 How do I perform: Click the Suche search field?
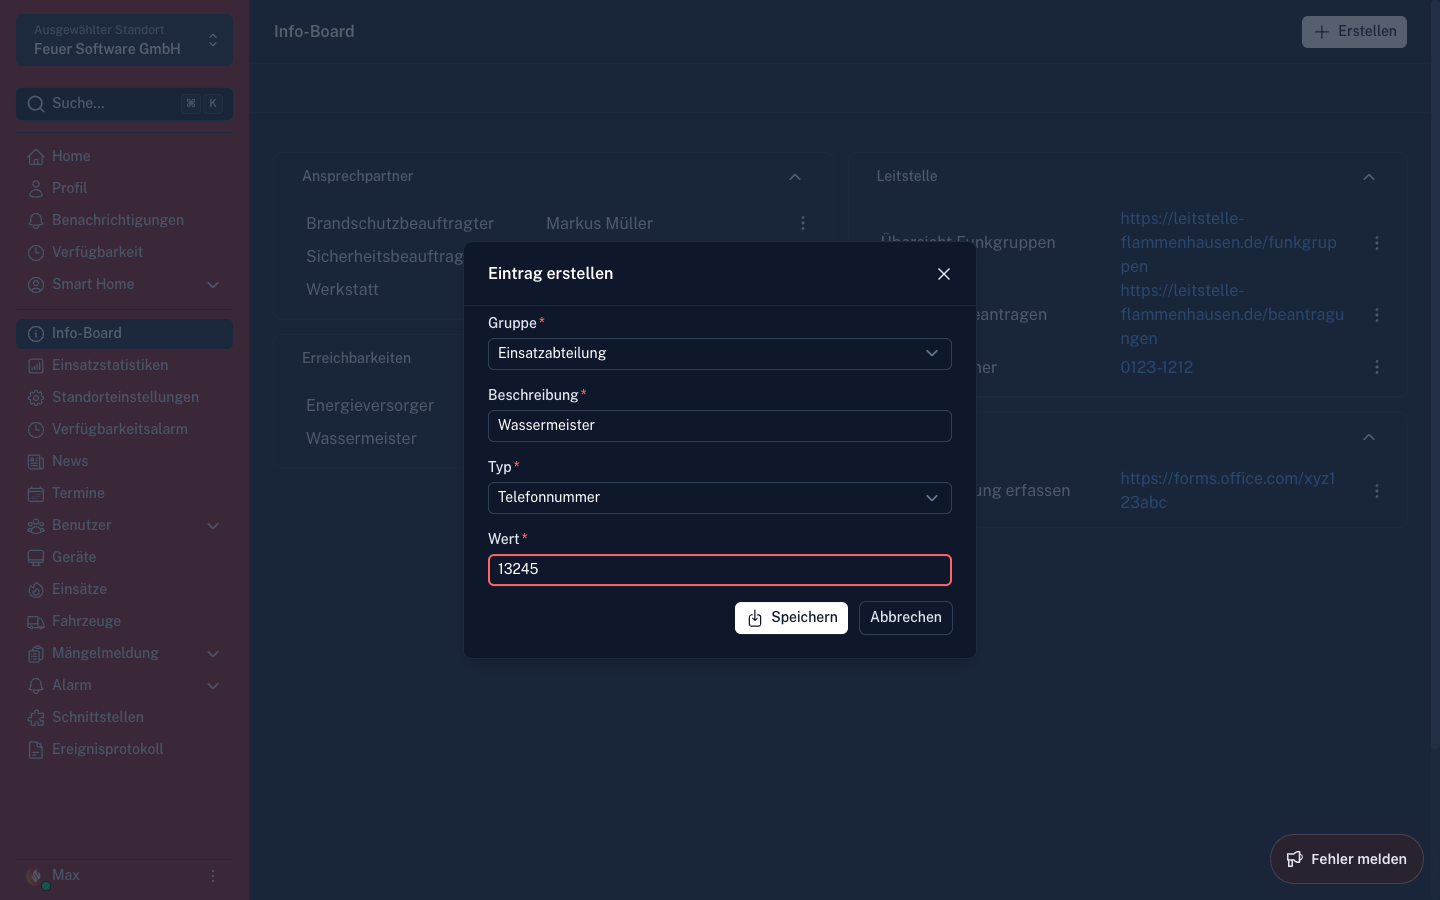click(x=124, y=104)
